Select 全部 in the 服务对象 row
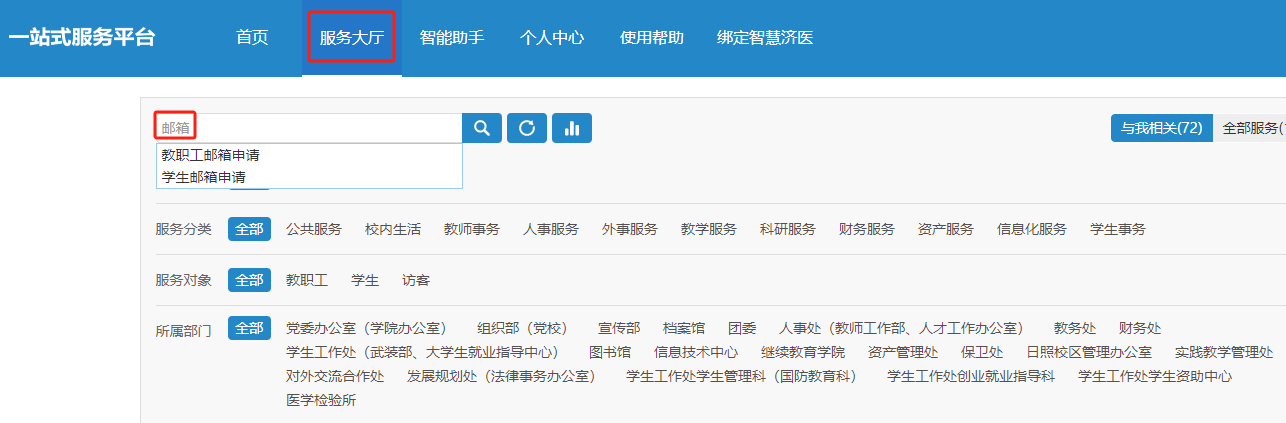 click(x=249, y=280)
